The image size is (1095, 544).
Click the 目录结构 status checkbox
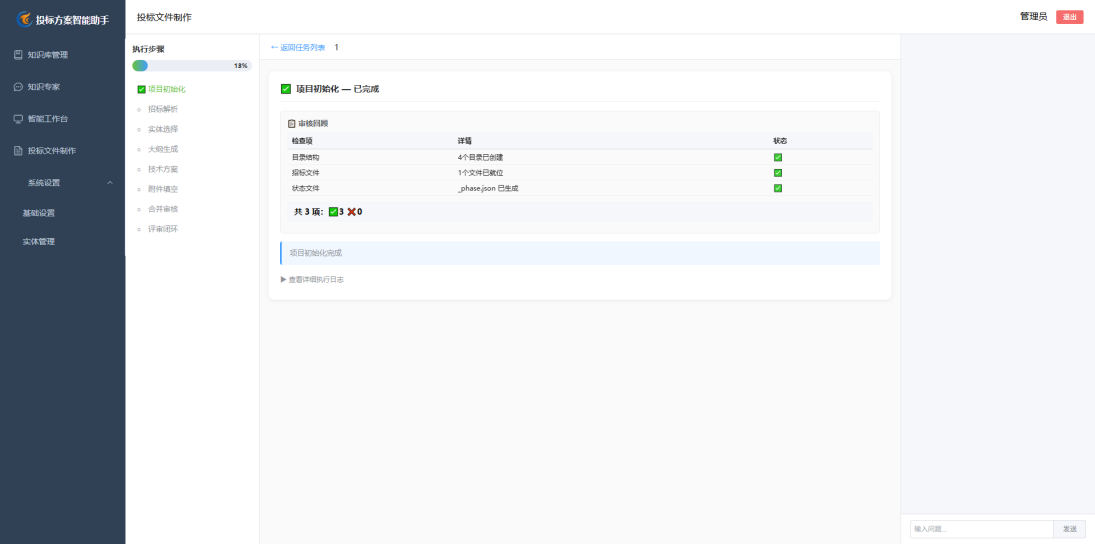(x=778, y=158)
